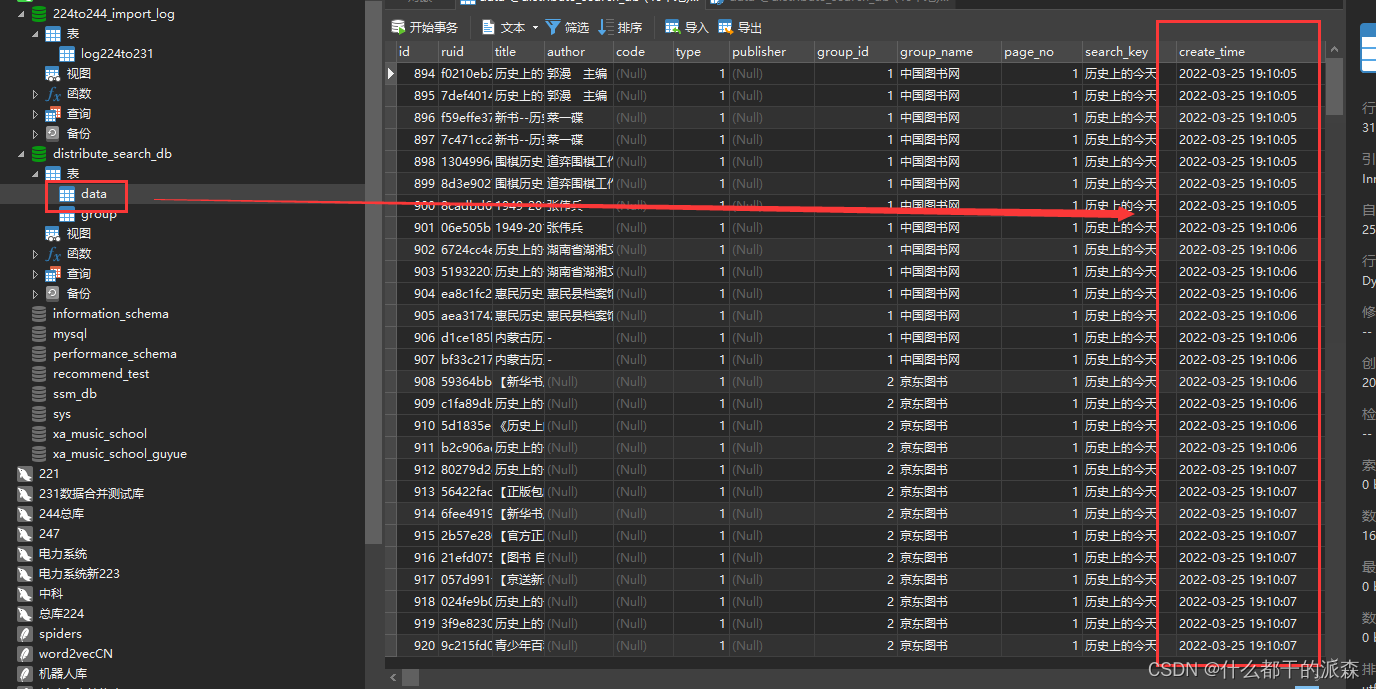This screenshot has height=689, width=1376.
Task: Click the group table icon
Action: point(67,215)
